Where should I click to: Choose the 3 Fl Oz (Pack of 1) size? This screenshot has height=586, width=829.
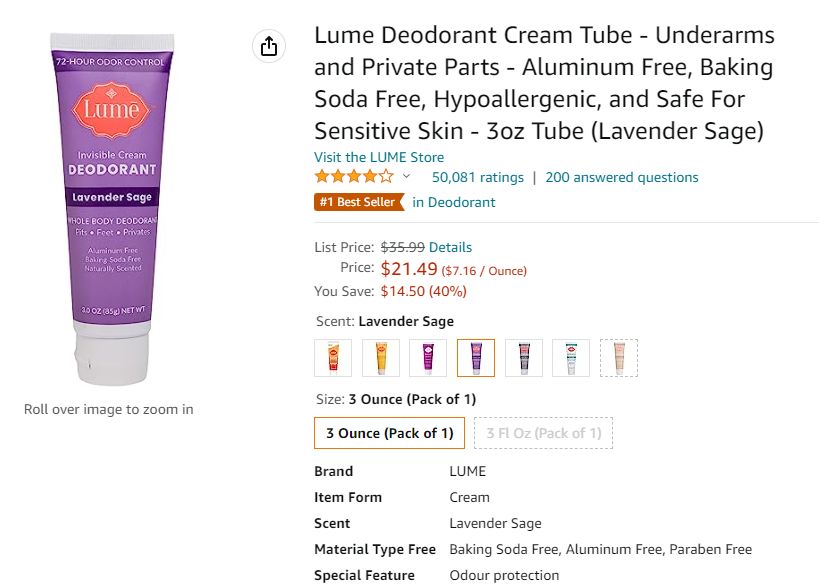click(x=544, y=433)
